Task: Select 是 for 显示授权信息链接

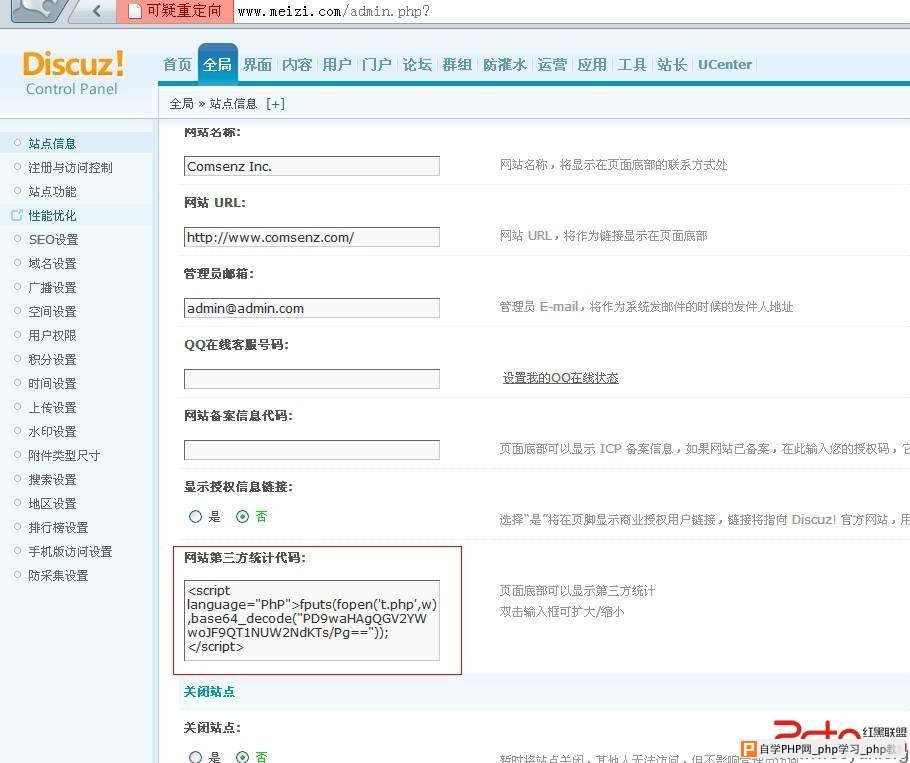Action: click(196, 516)
